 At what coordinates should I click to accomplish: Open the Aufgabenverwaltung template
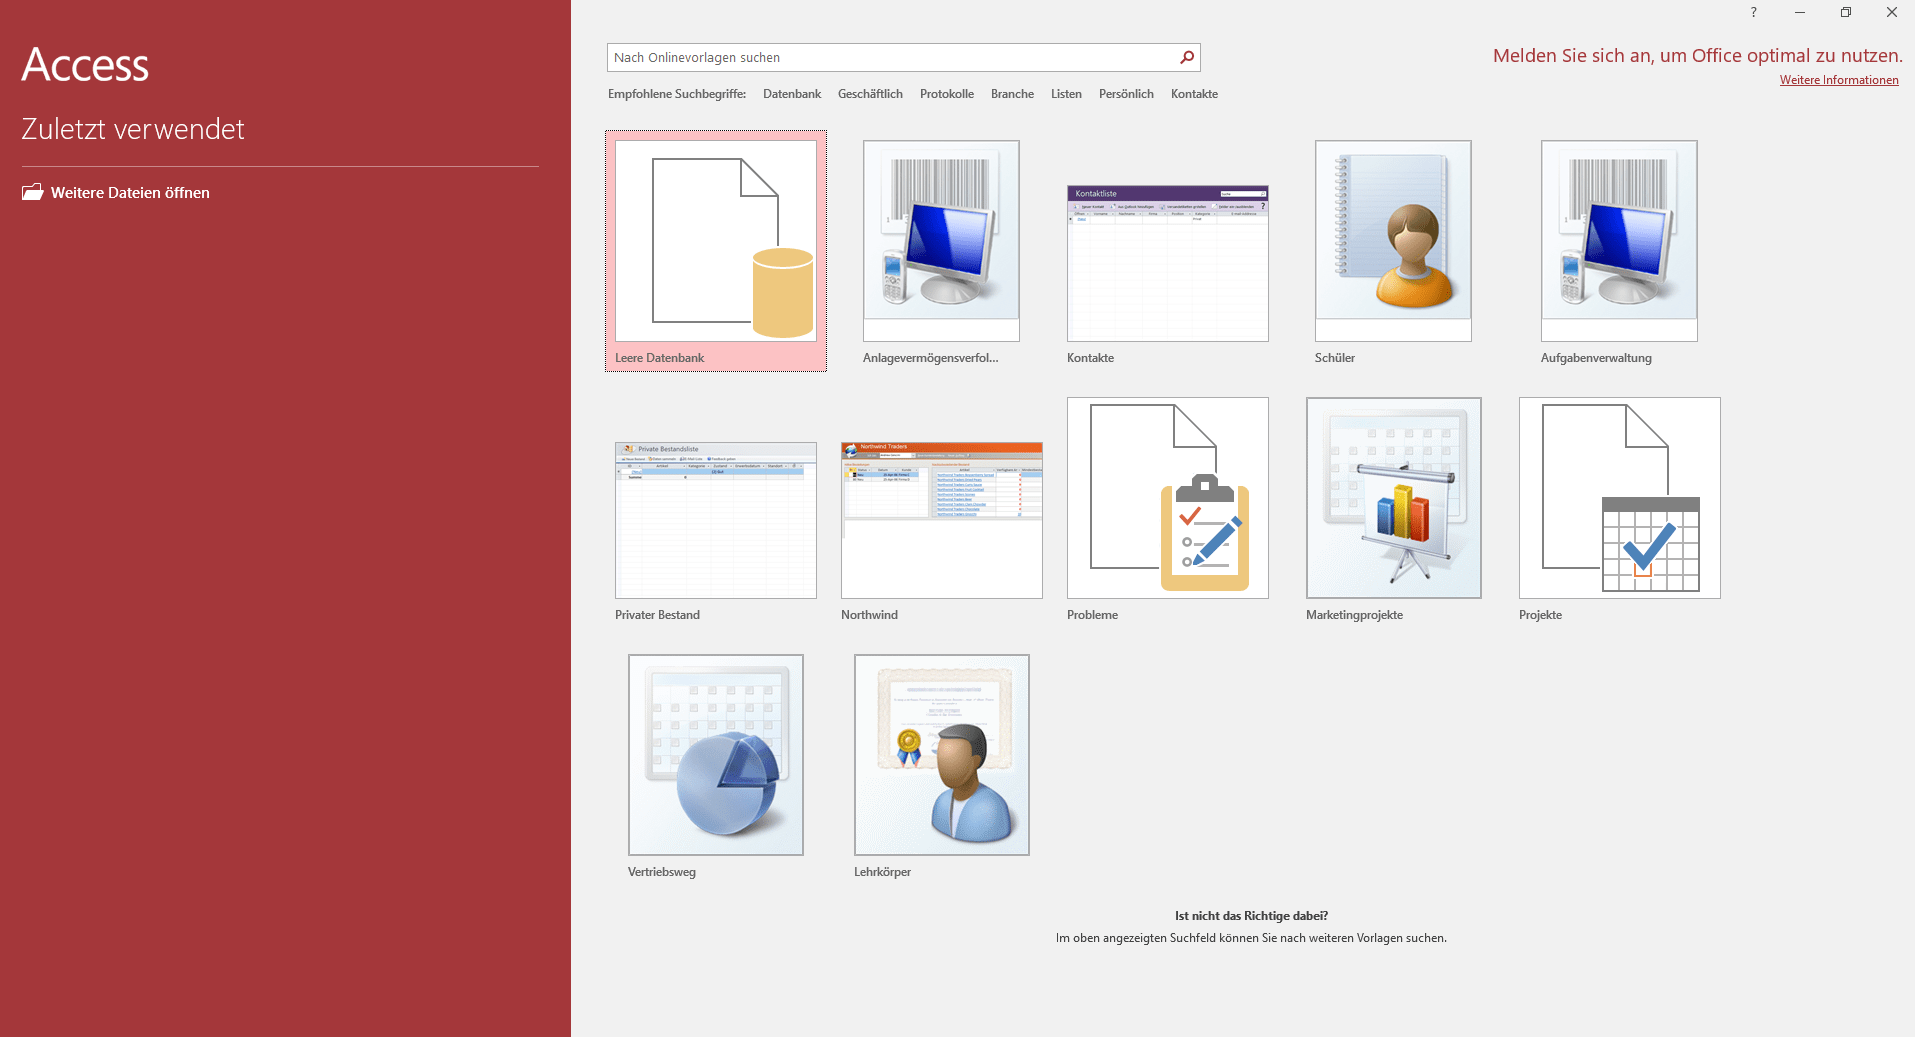click(x=1618, y=240)
